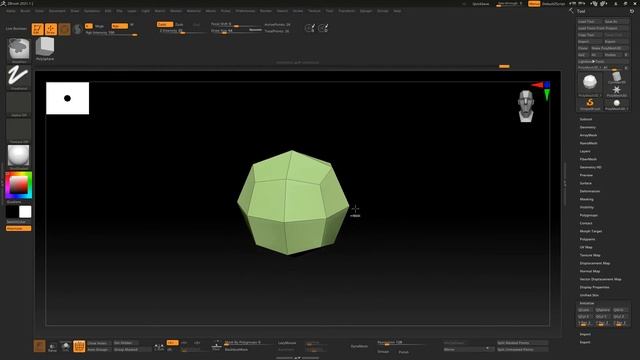
Task: Expand the Layers subpalette
Action: [585, 151]
